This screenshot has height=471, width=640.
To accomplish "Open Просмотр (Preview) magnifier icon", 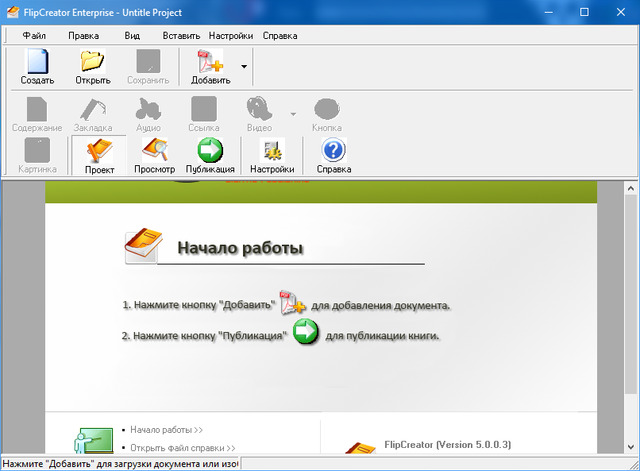I will click(154, 152).
